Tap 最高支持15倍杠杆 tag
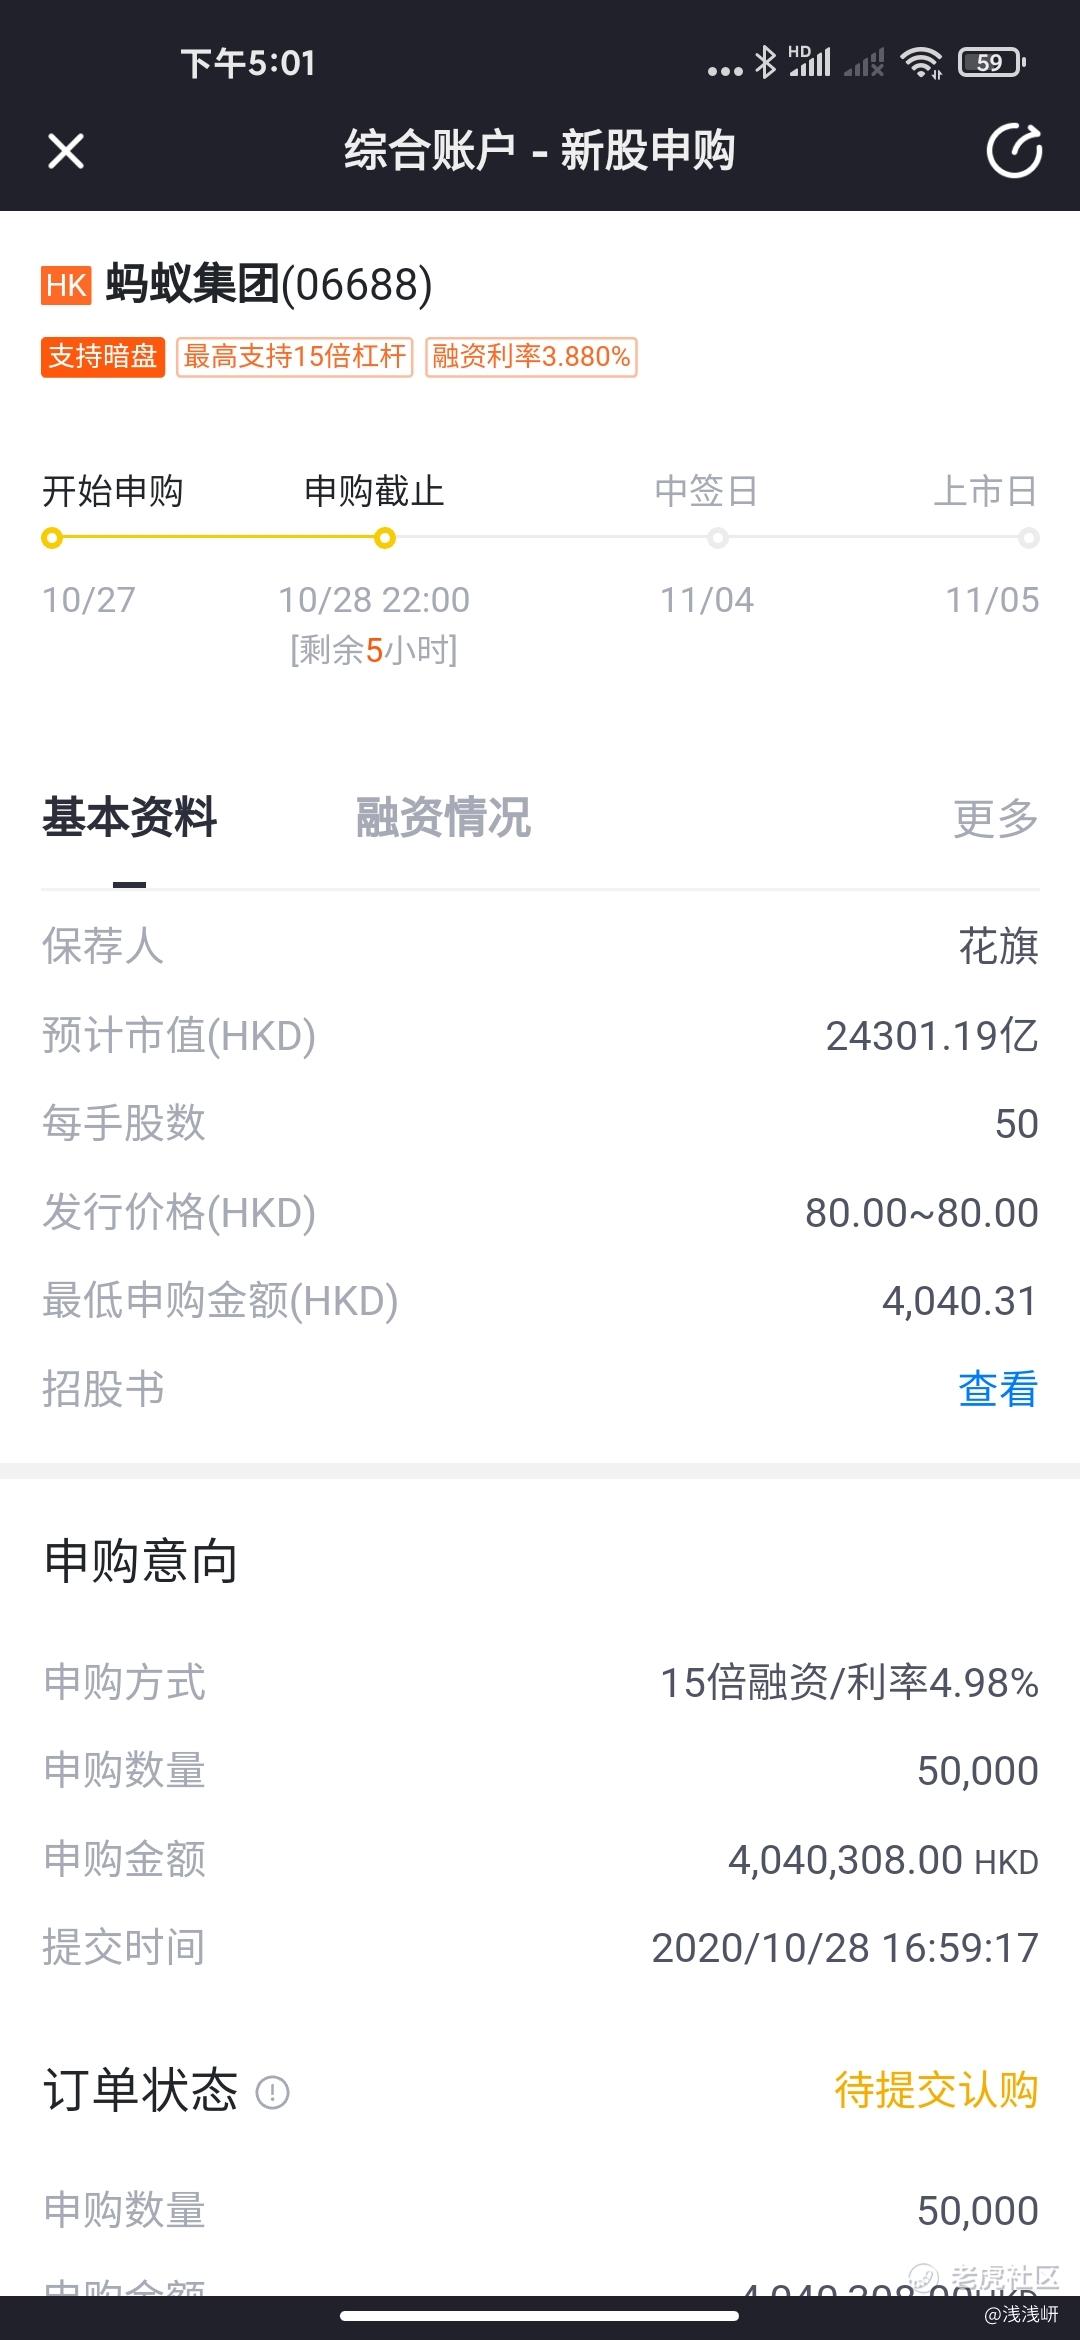Screen dimensions: 1080x2340 (x=295, y=356)
